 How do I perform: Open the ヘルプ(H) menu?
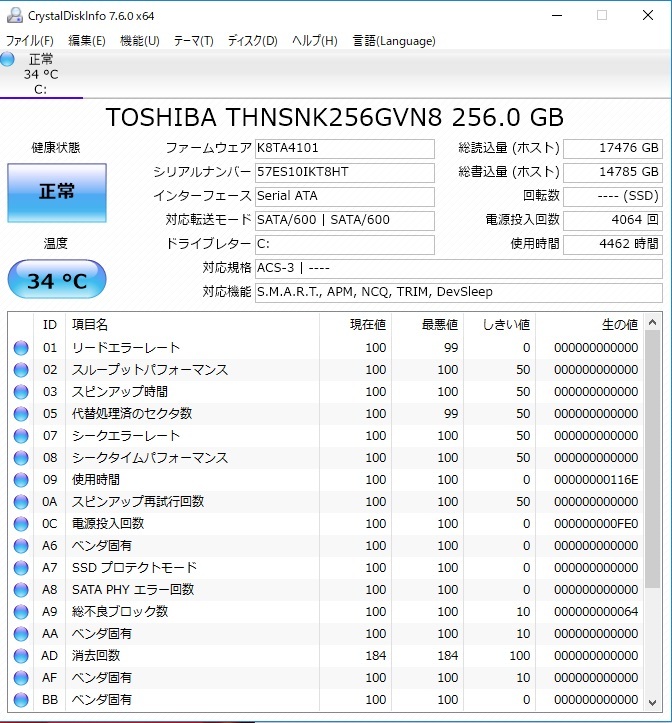click(x=315, y=41)
